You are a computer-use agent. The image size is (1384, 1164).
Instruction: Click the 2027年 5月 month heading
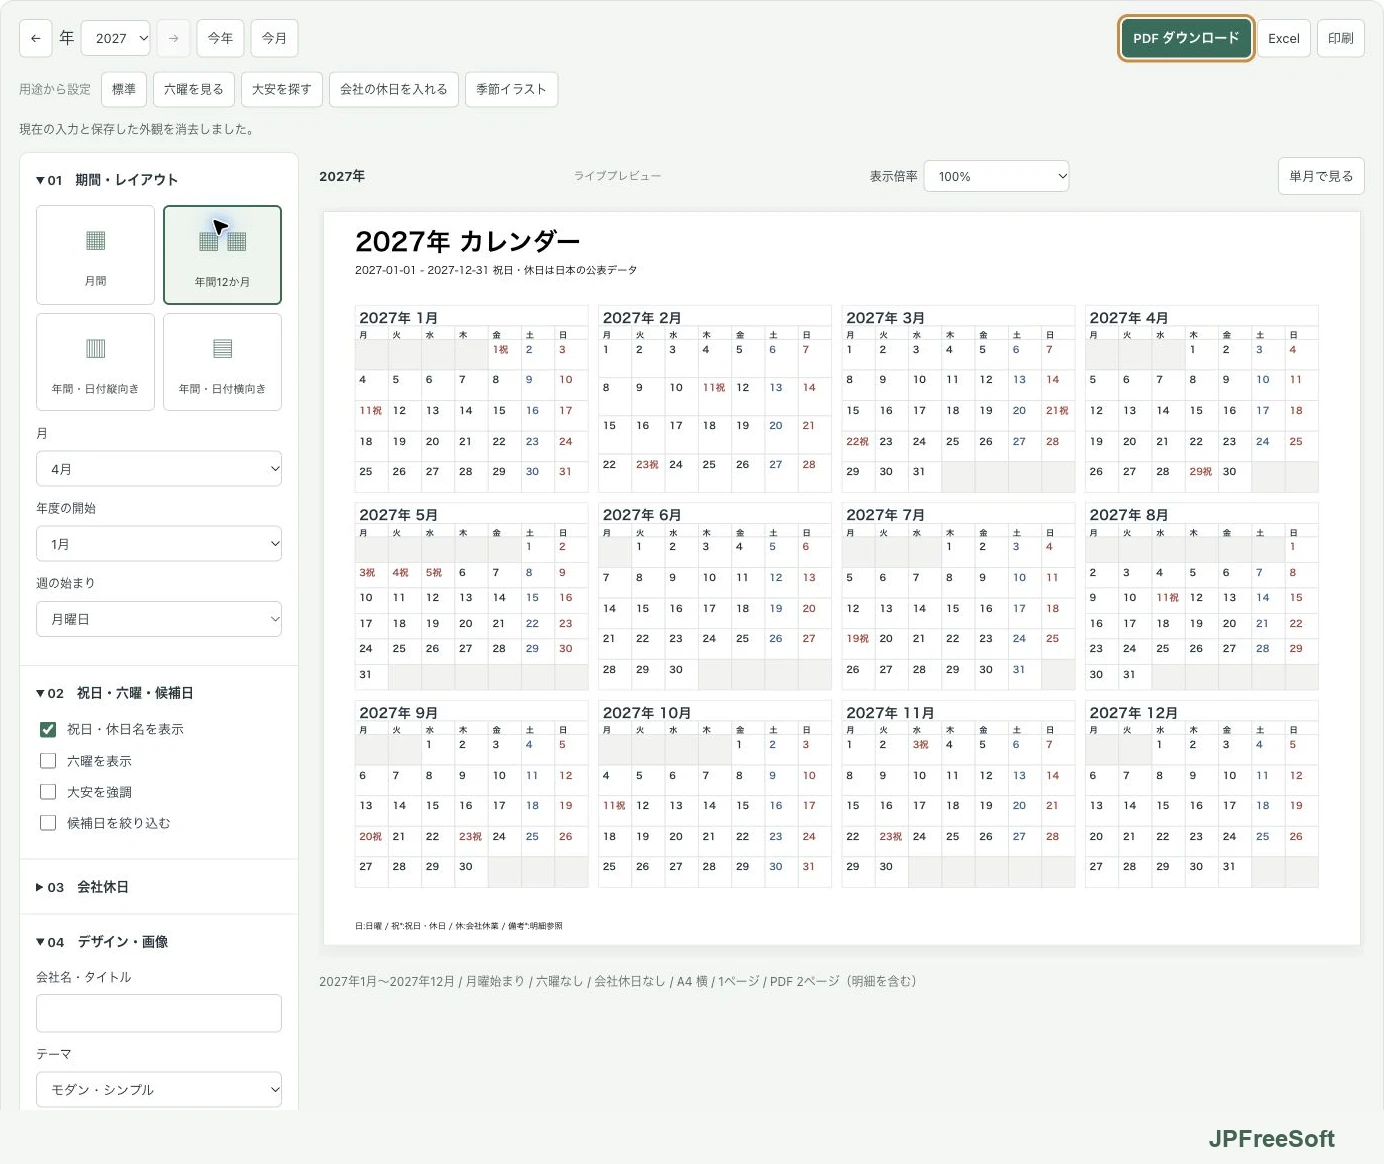[398, 515]
